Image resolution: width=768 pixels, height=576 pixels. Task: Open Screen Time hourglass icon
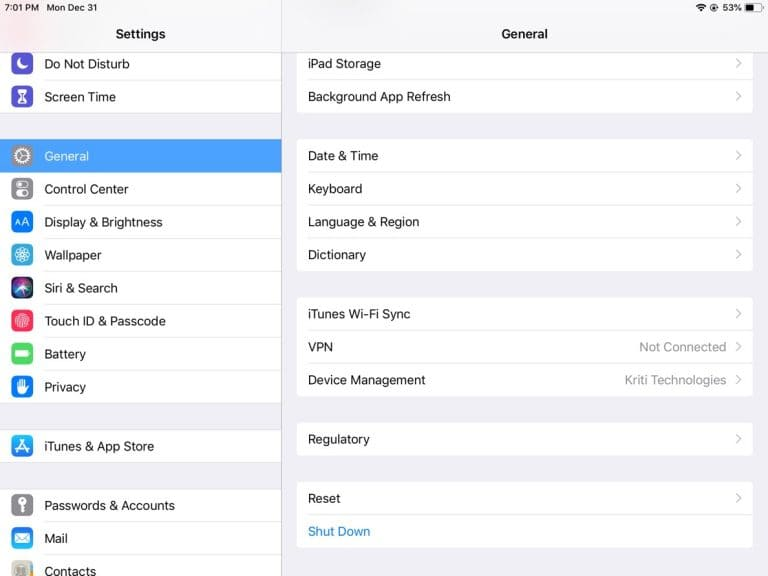tap(22, 97)
